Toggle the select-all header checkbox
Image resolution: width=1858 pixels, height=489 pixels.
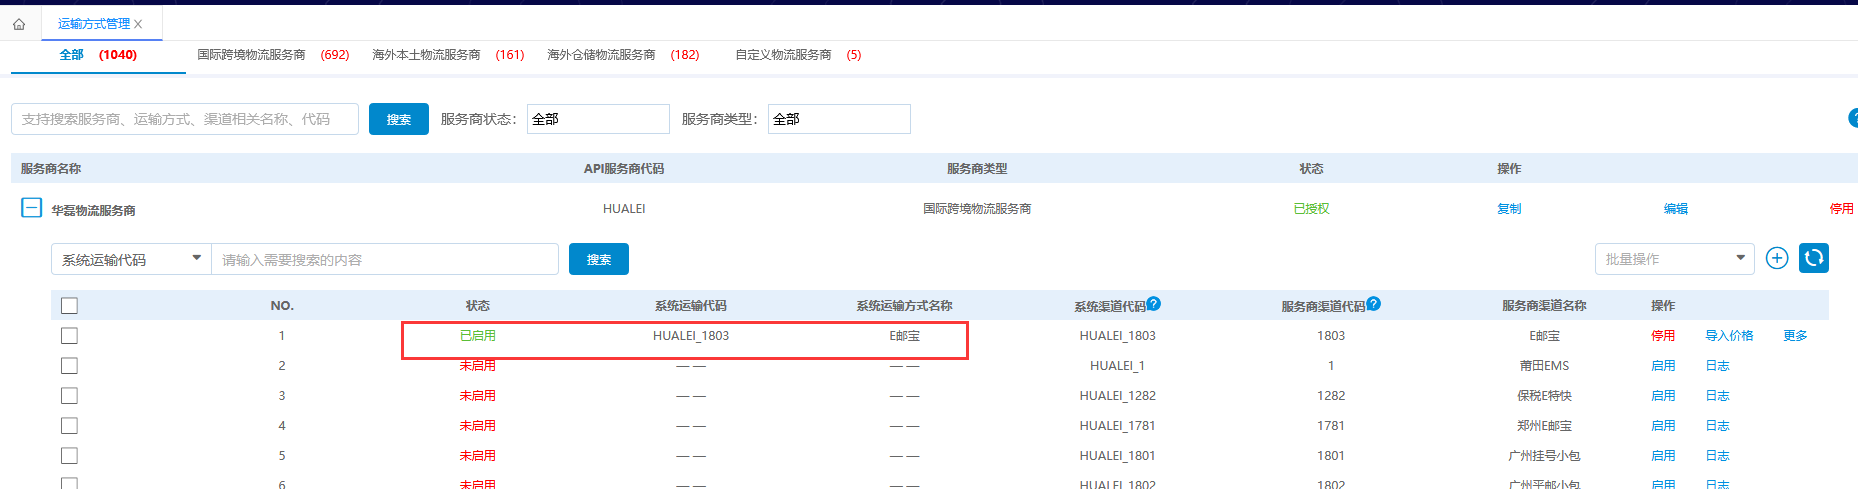[x=69, y=306]
